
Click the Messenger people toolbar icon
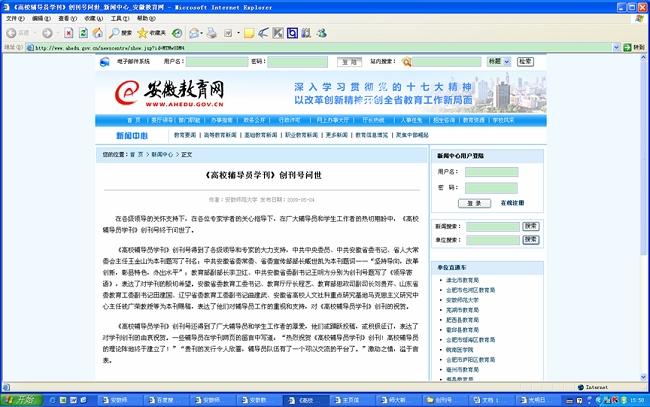click(322, 33)
